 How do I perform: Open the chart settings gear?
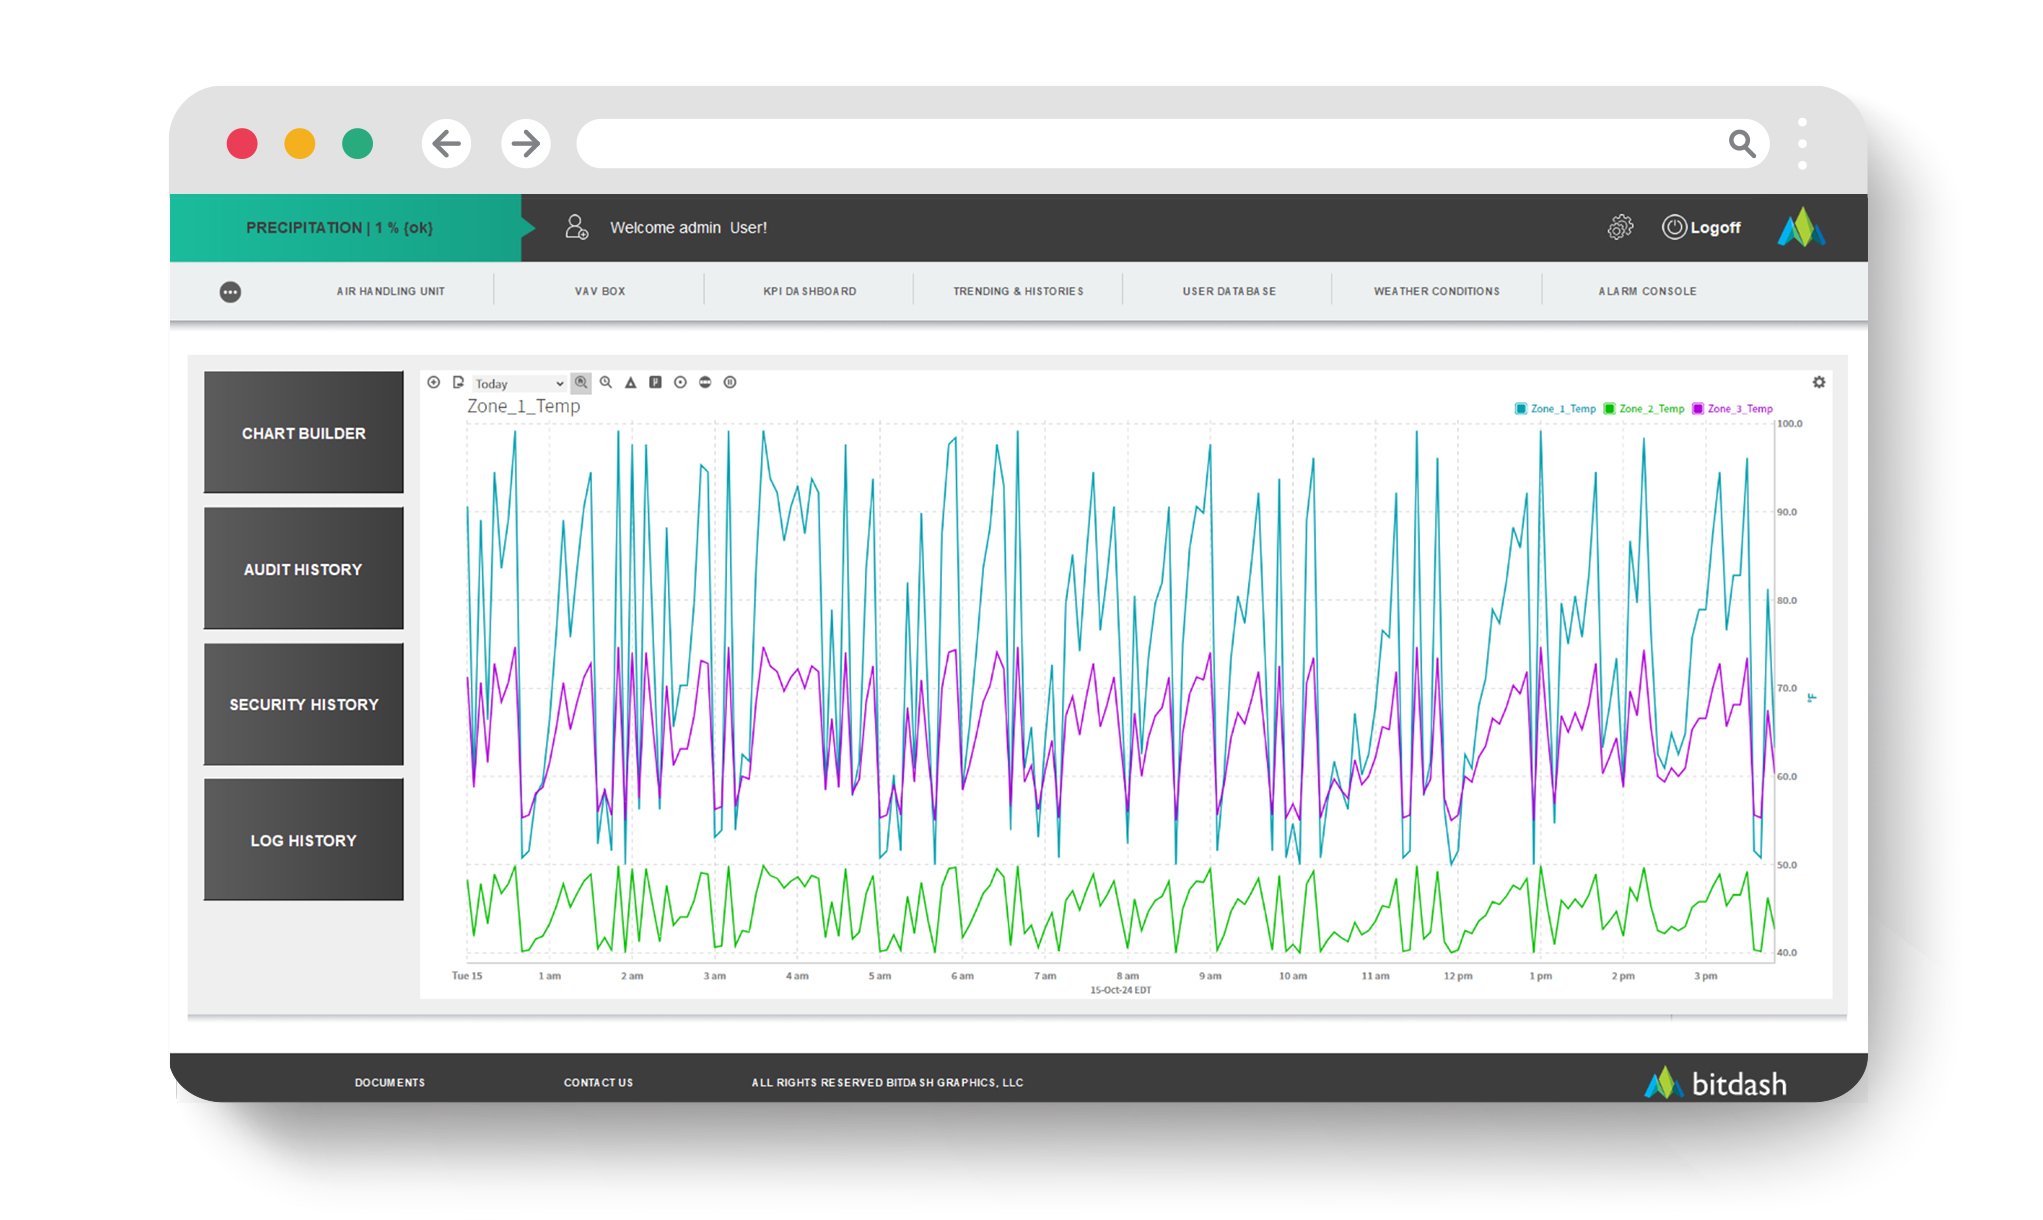point(1819,382)
